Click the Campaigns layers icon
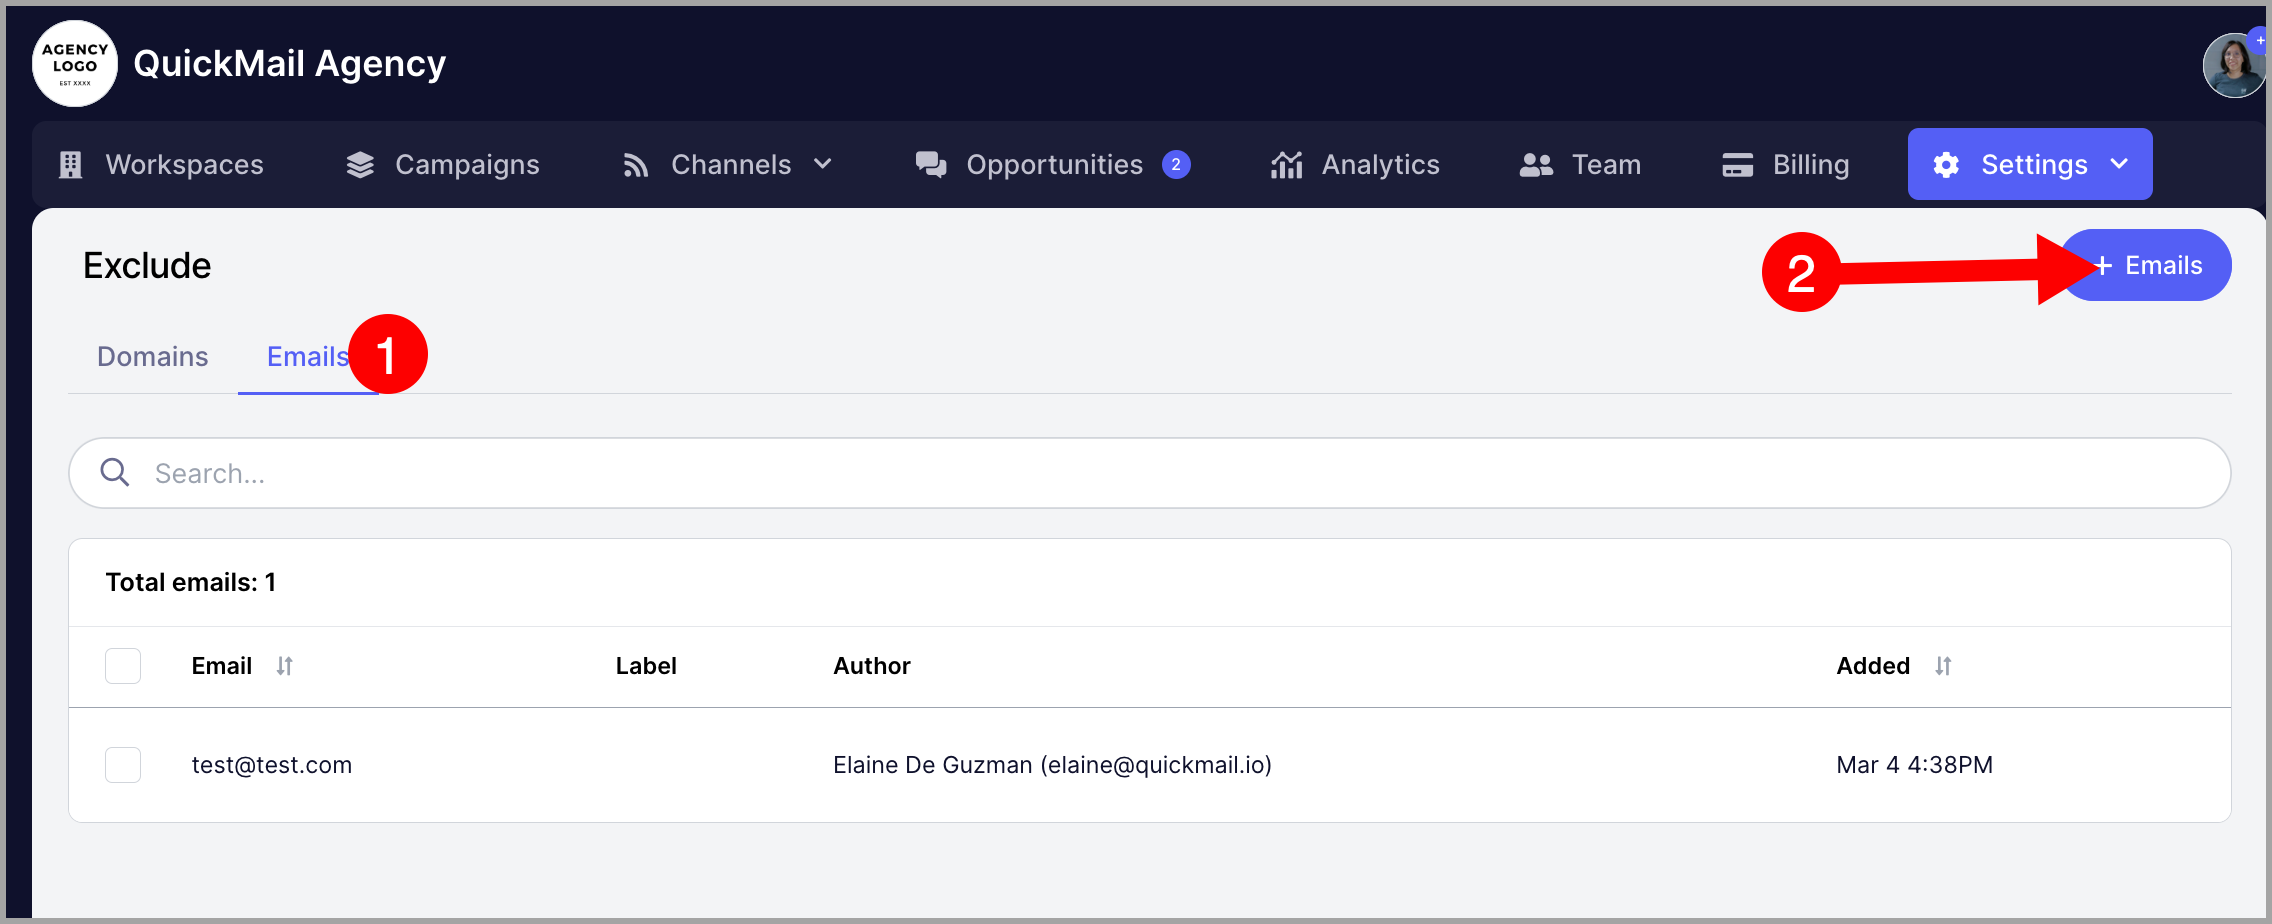This screenshot has height=924, width=2272. pyautogui.click(x=360, y=165)
